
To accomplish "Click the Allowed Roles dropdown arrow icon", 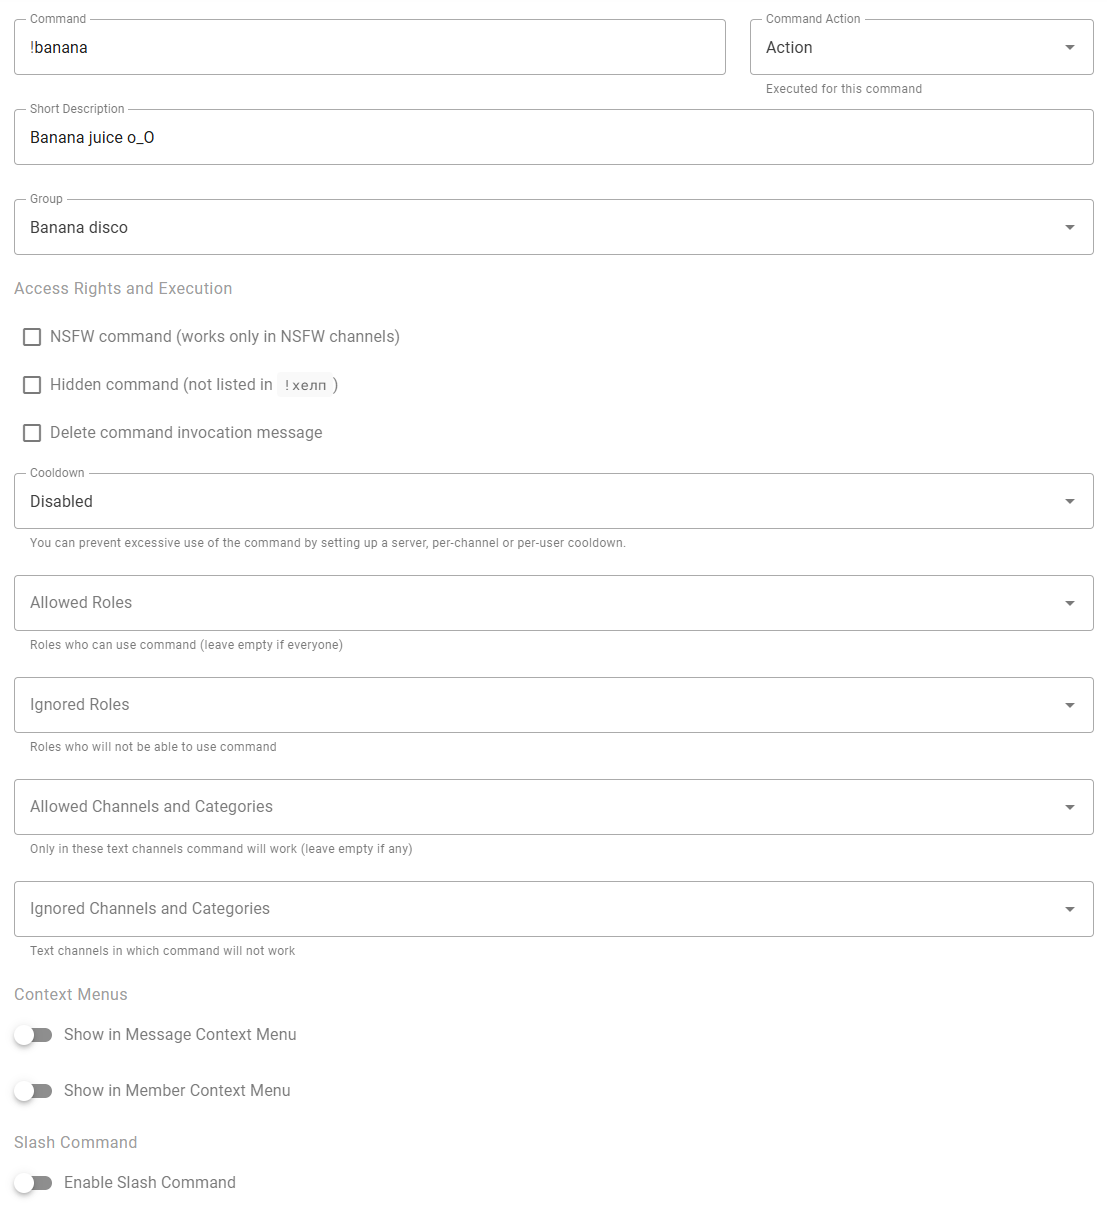I will (x=1070, y=603).
